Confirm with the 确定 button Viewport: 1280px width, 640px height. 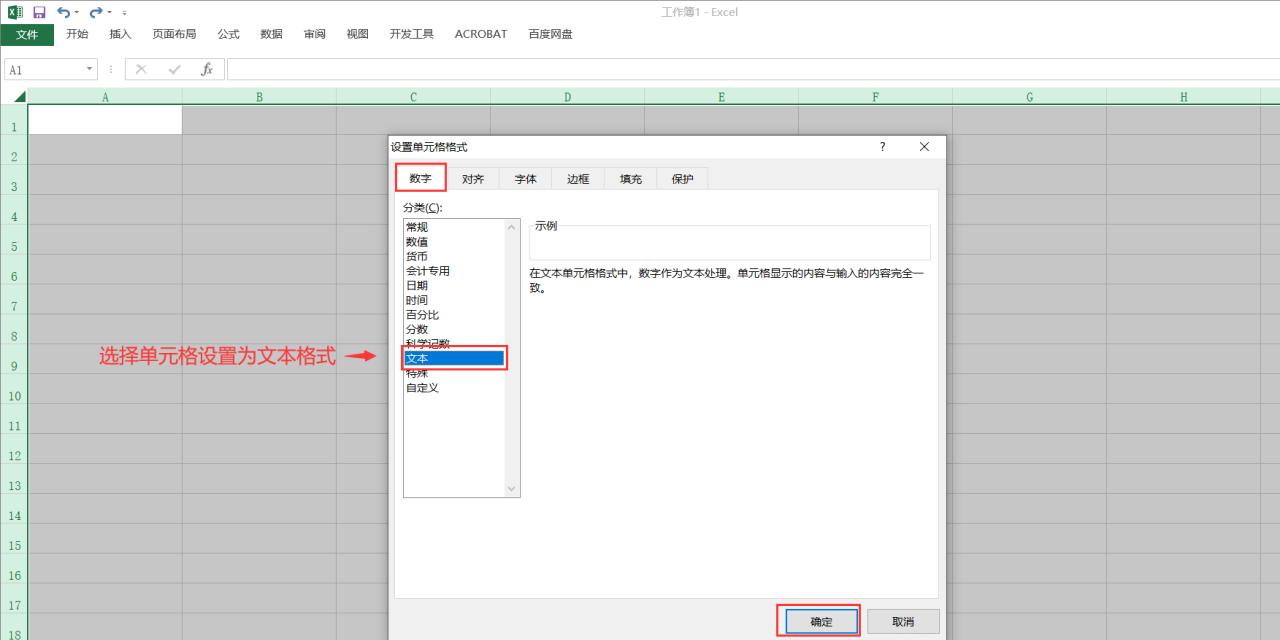click(x=820, y=621)
